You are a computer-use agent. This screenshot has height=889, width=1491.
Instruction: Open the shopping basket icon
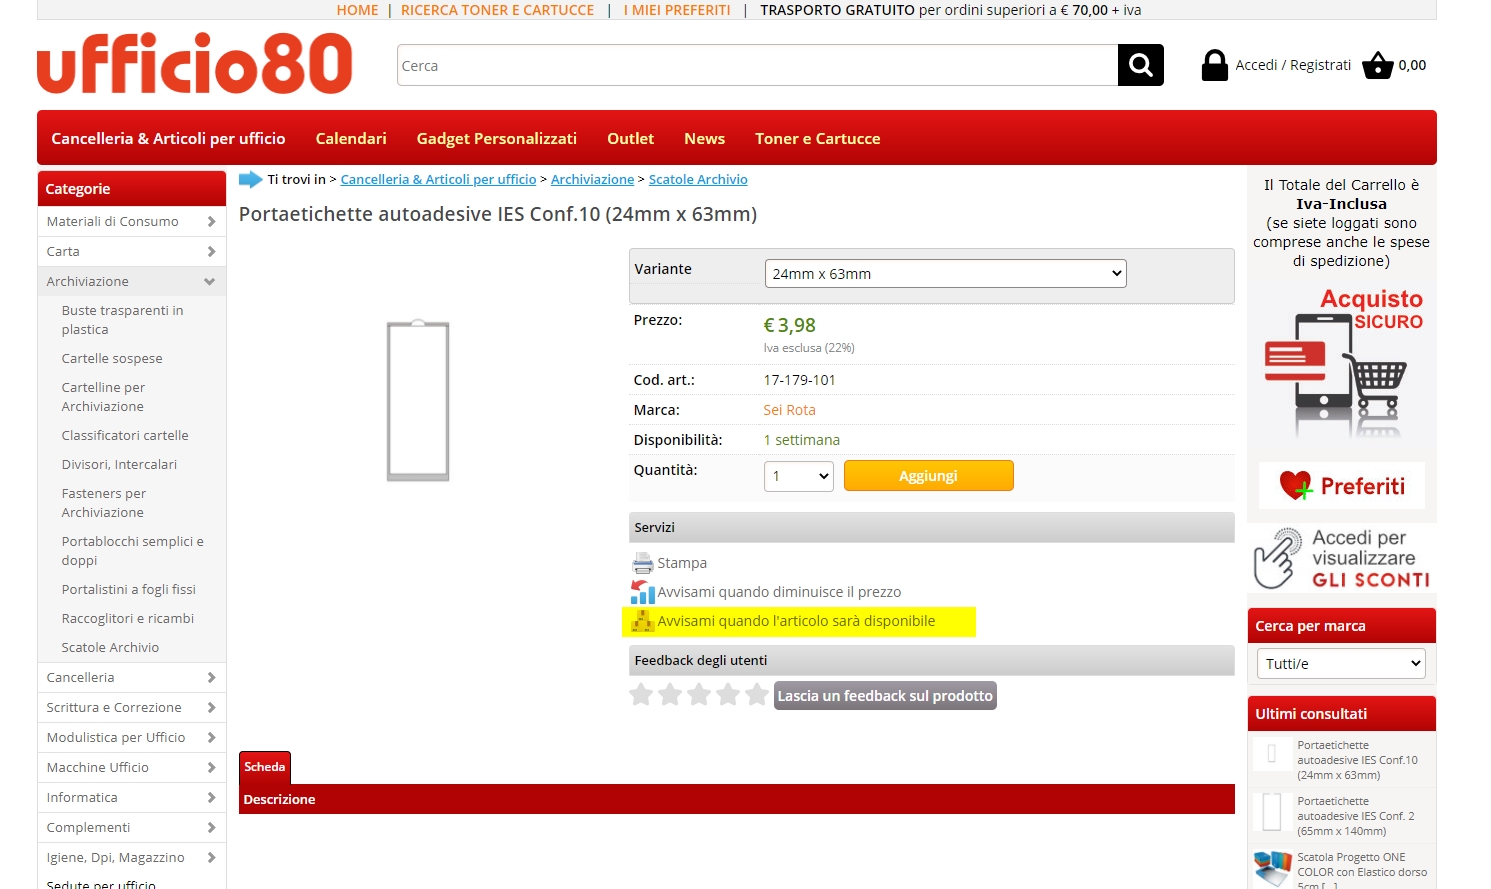click(1378, 65)
